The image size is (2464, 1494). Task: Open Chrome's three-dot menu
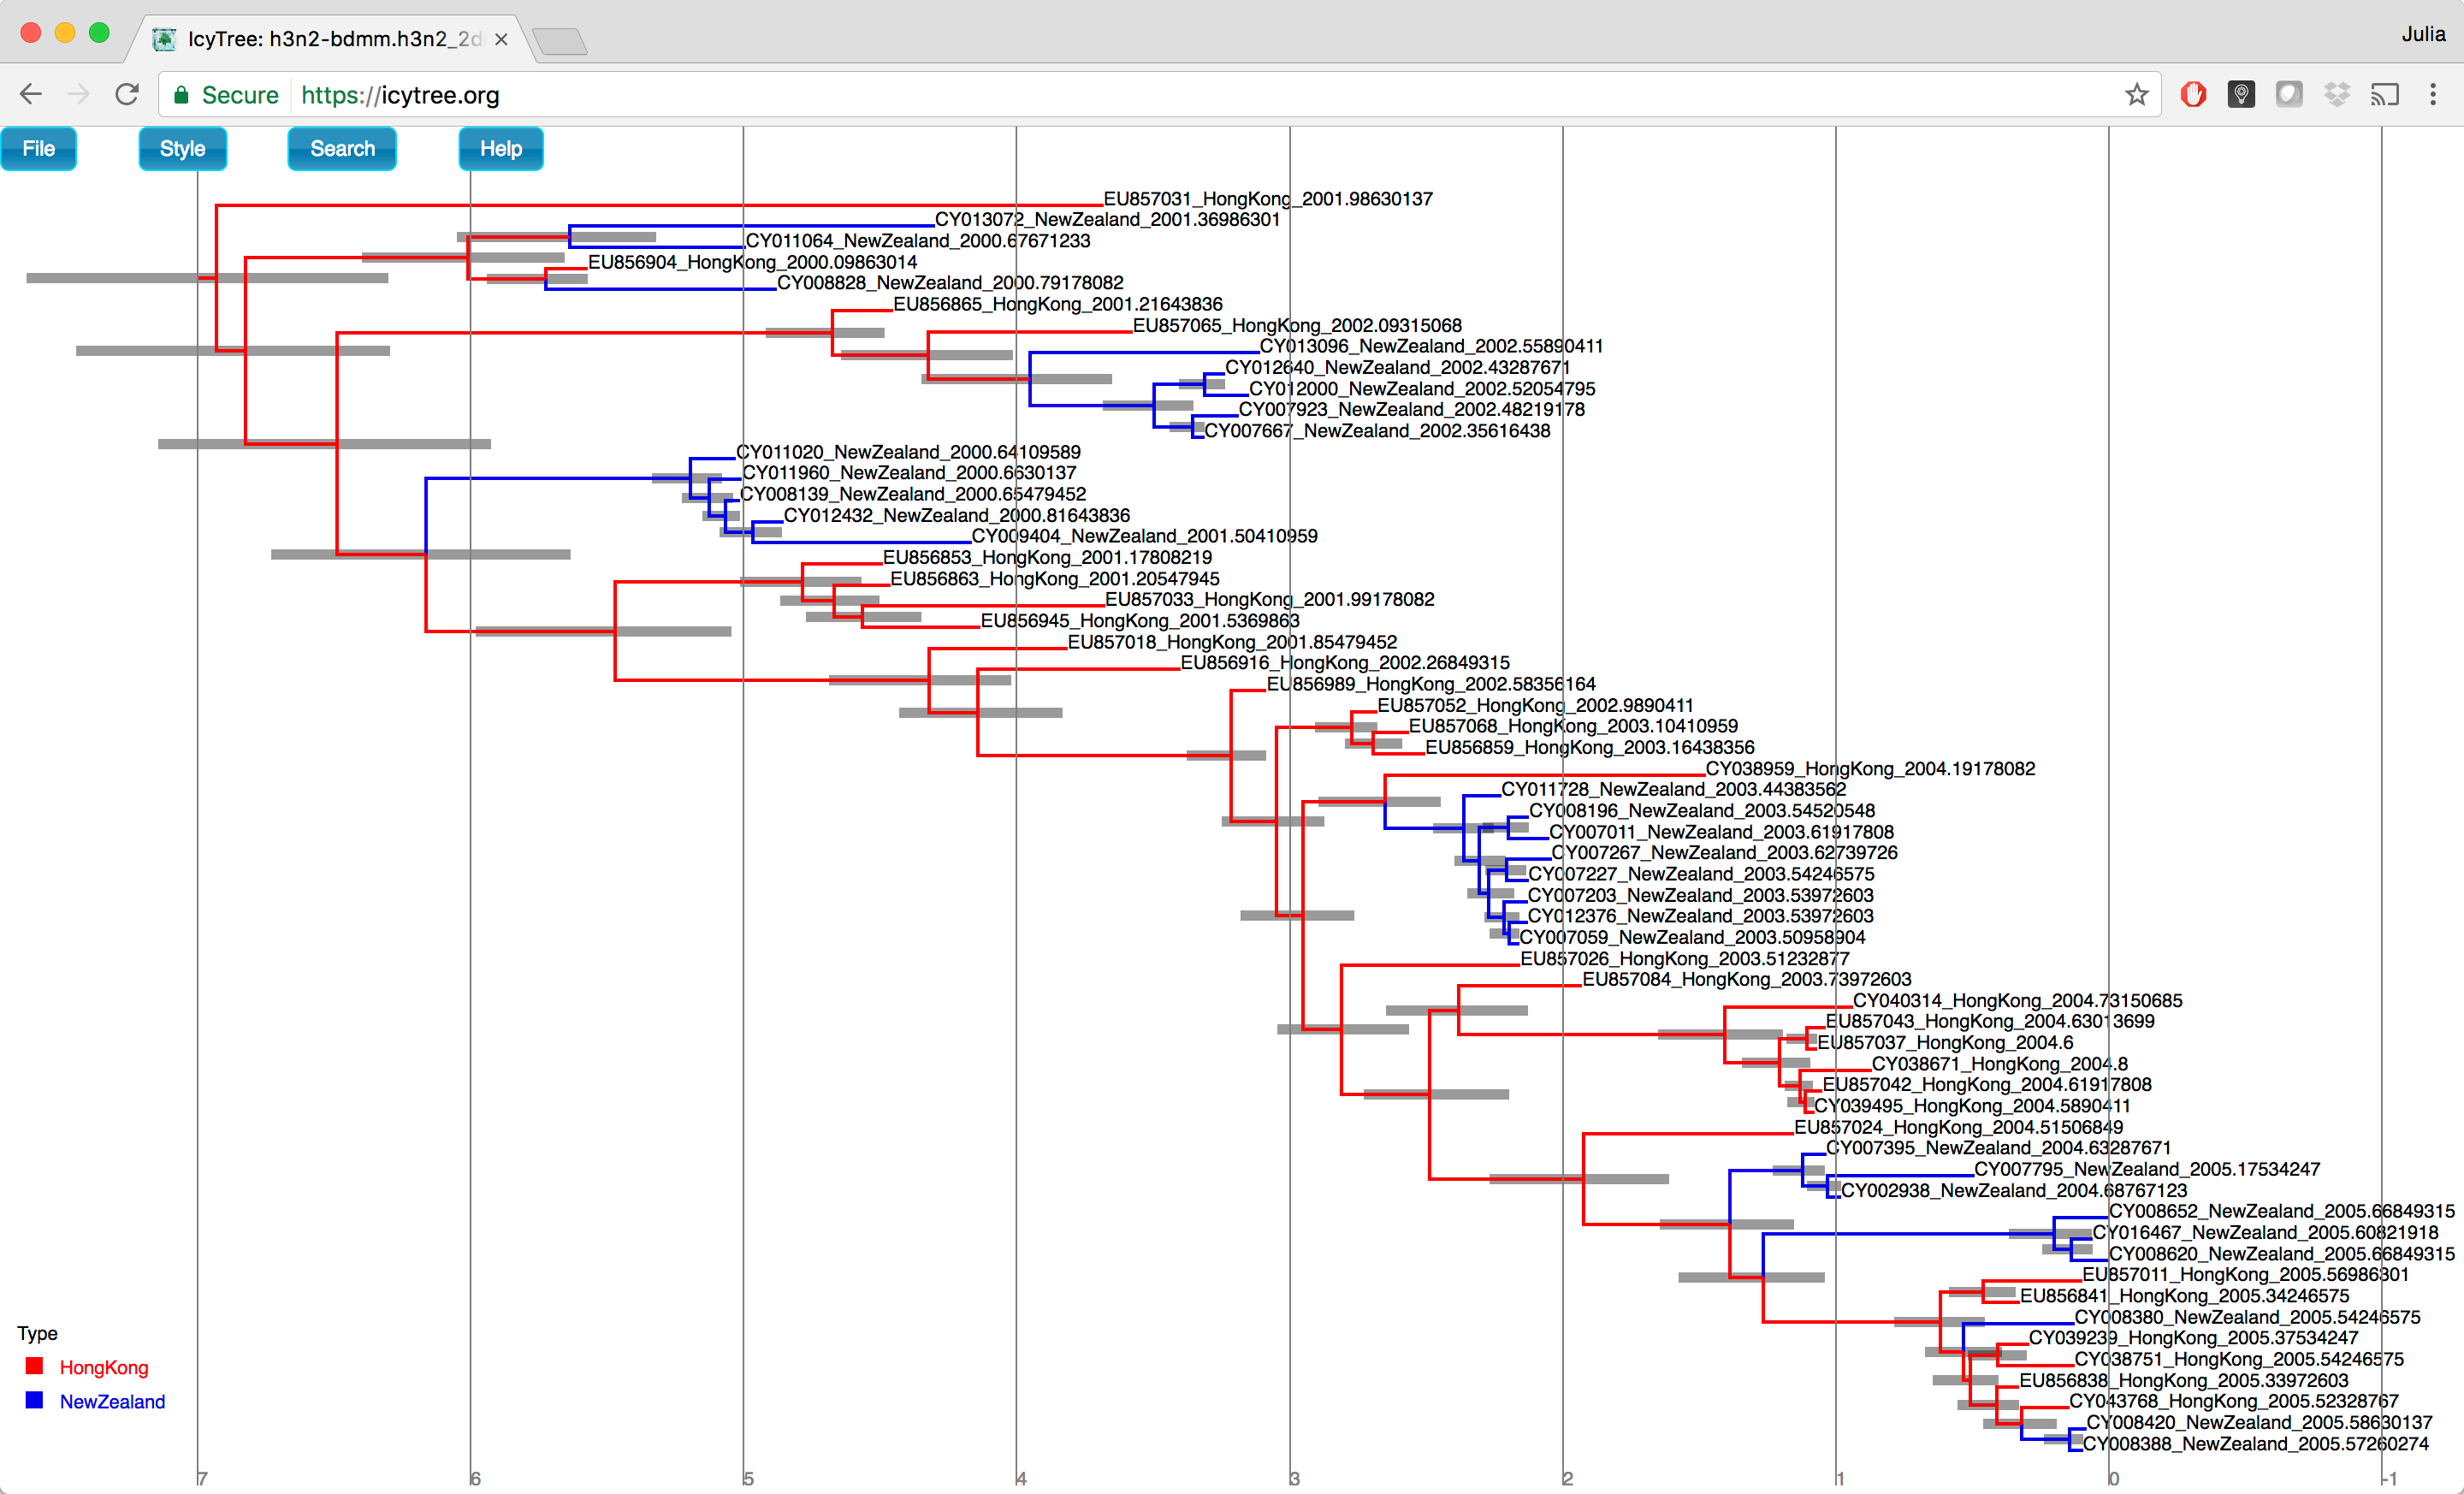pos(2432,94)
